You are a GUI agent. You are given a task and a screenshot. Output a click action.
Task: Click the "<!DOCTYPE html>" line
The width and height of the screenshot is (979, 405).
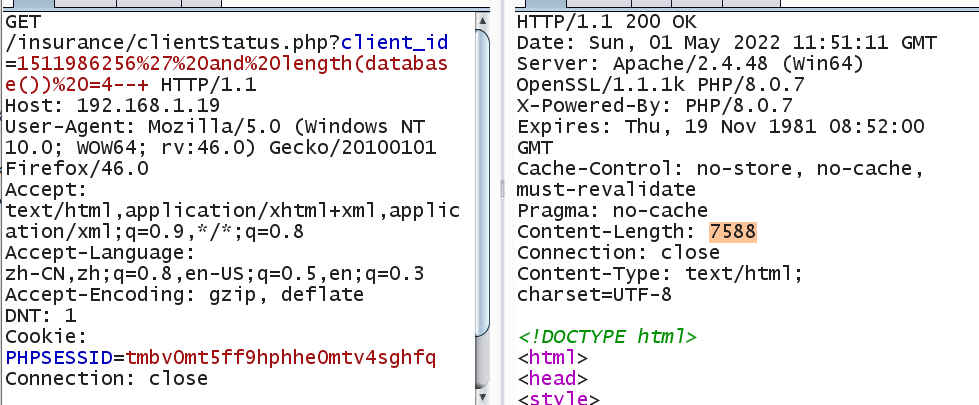point(606,337)
